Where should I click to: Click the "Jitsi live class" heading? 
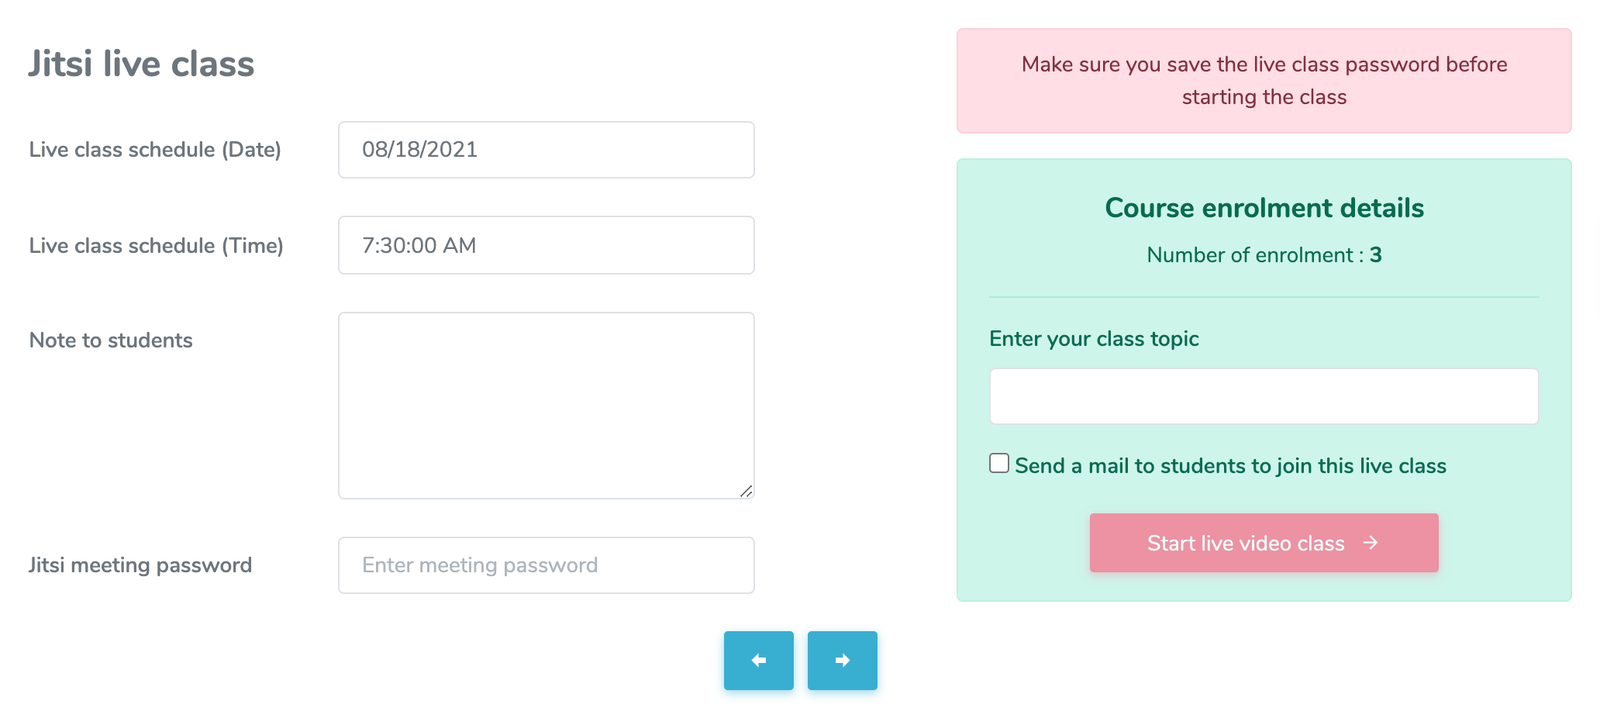[141, 64]
